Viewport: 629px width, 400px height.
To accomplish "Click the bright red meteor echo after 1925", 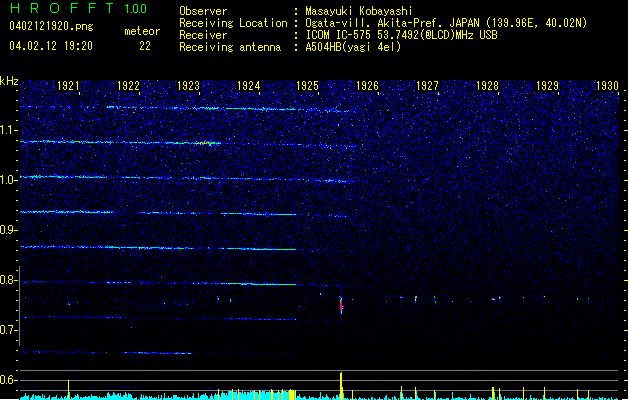I will (341, 306).
